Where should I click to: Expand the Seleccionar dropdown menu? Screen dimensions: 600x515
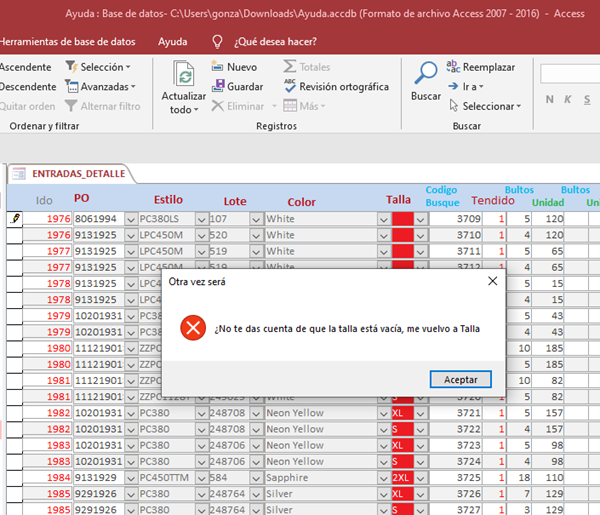coord(490,106)
